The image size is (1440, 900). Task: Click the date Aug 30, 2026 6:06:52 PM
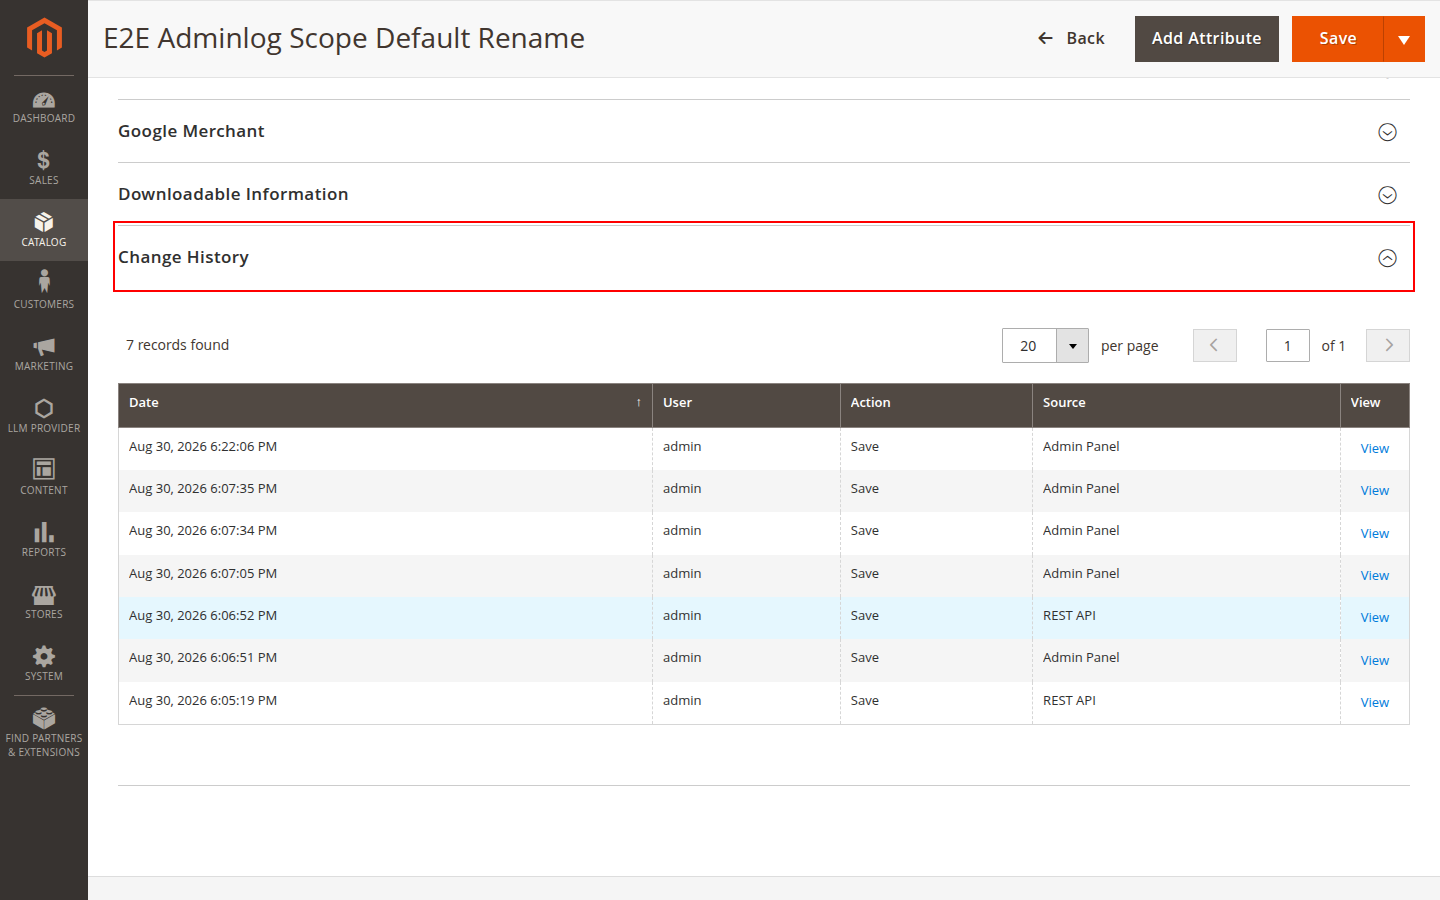[x=203, y=616]
